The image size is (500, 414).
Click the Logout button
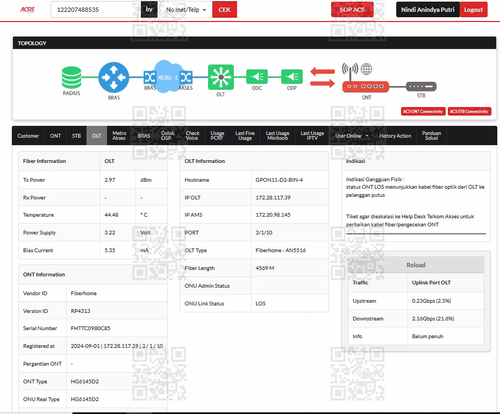(473, 10)
